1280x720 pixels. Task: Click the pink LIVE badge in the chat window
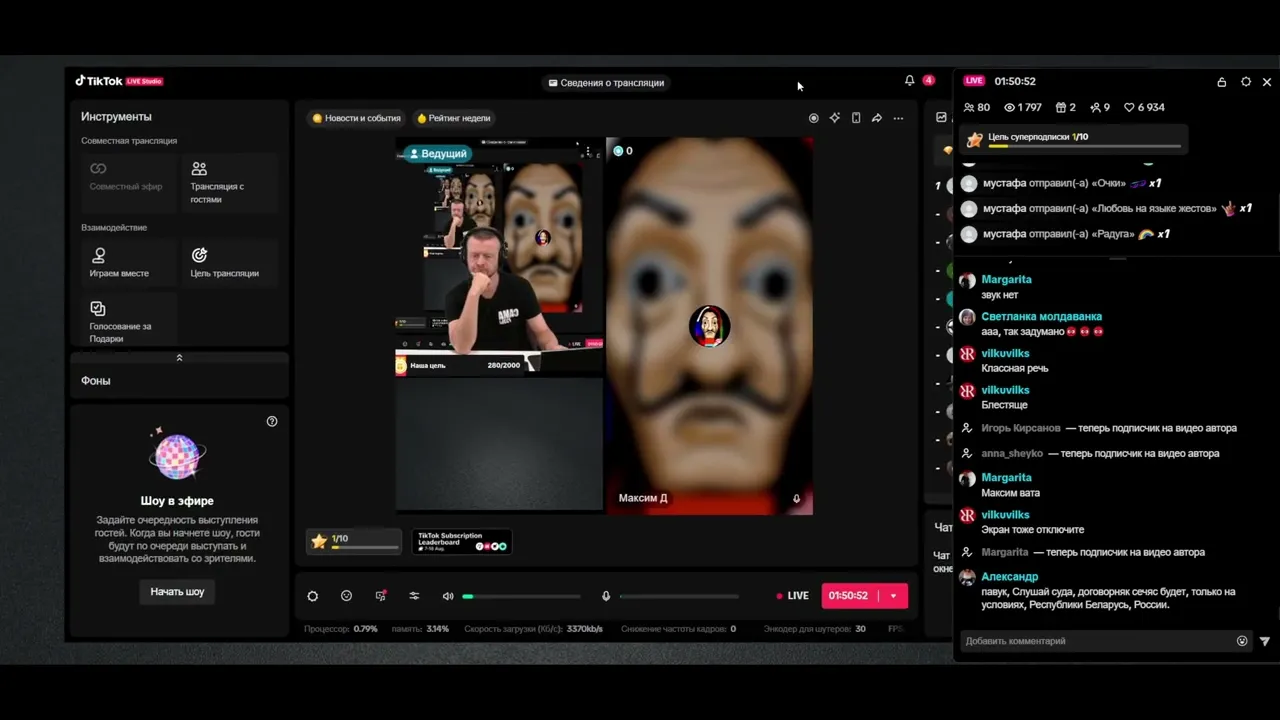974,81
